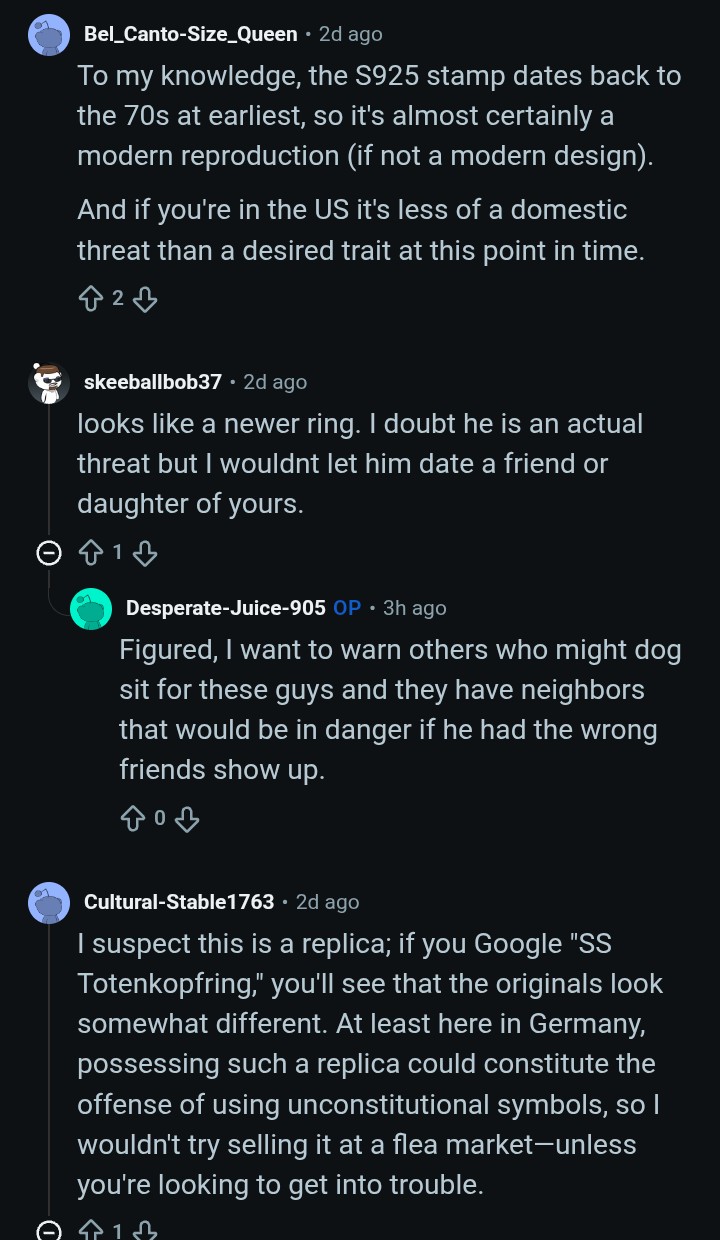Image resolution: width=720 pixels, height=1240 pixels.
Task: Open Desperate-Juice-905's avatar
Action: click(x=91, y=608)
